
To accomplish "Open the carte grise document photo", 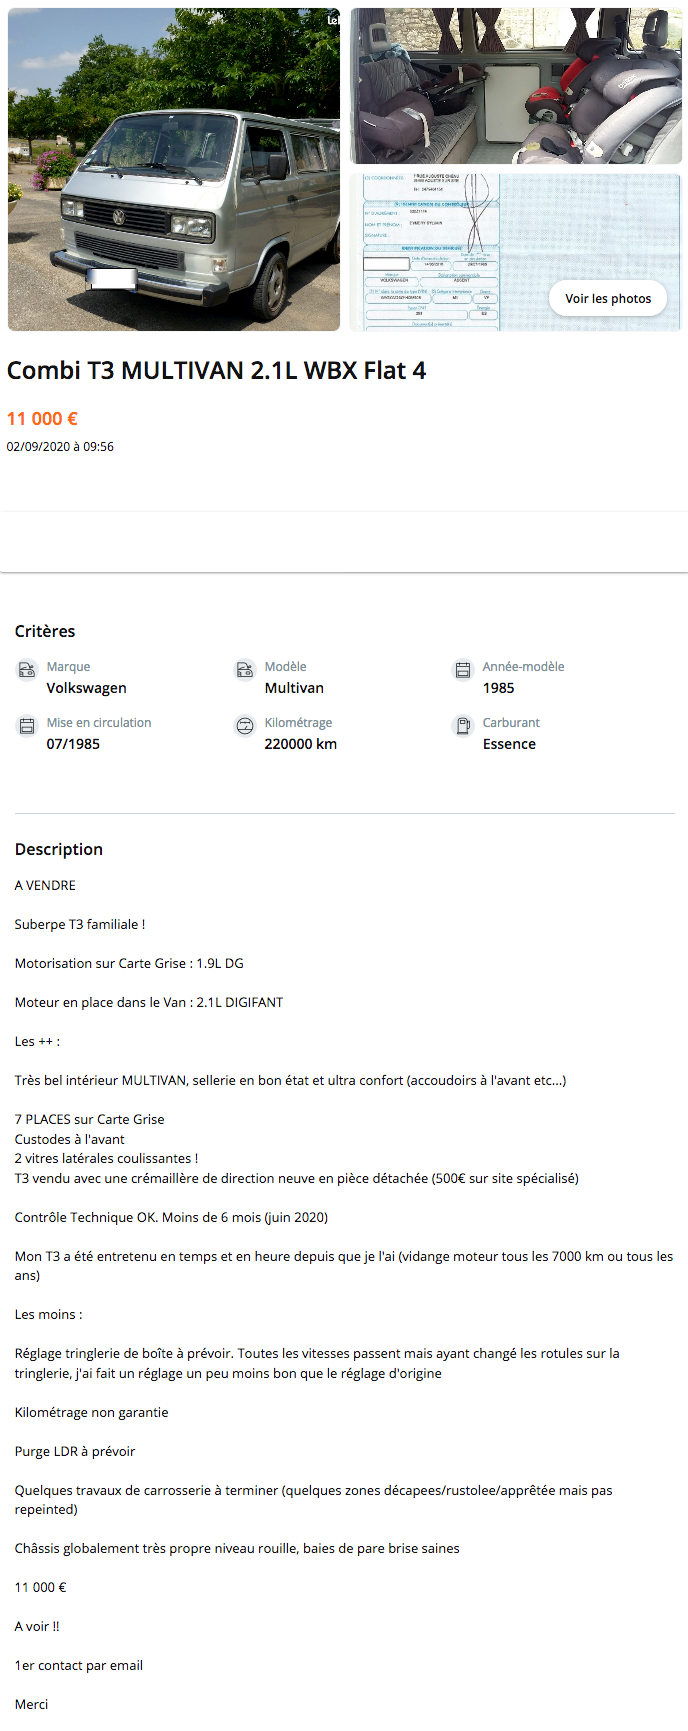I will point(516,252).
